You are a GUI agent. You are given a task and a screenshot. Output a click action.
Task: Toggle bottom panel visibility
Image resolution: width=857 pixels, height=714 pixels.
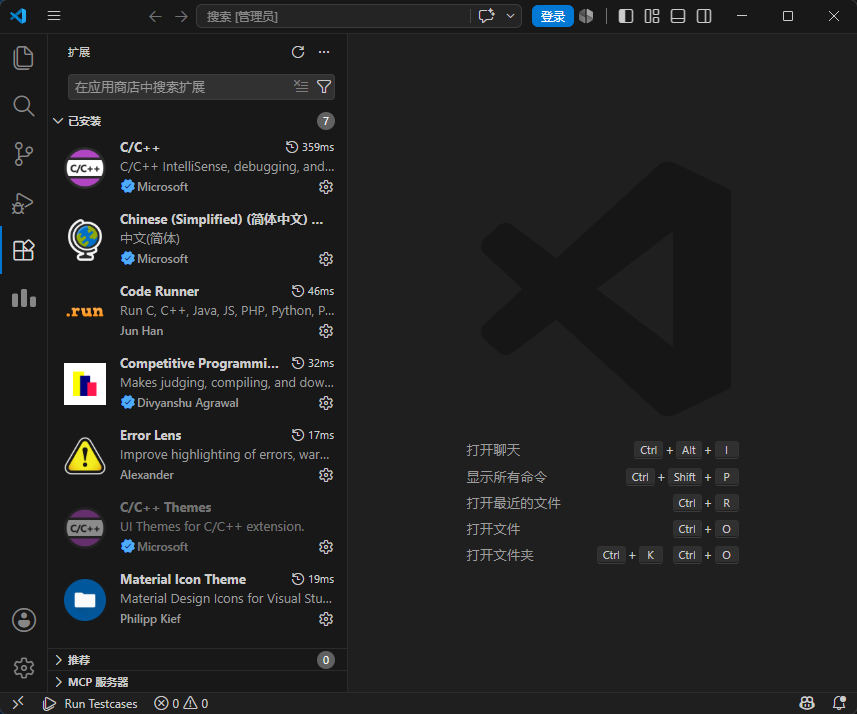(x=678, y=16)
